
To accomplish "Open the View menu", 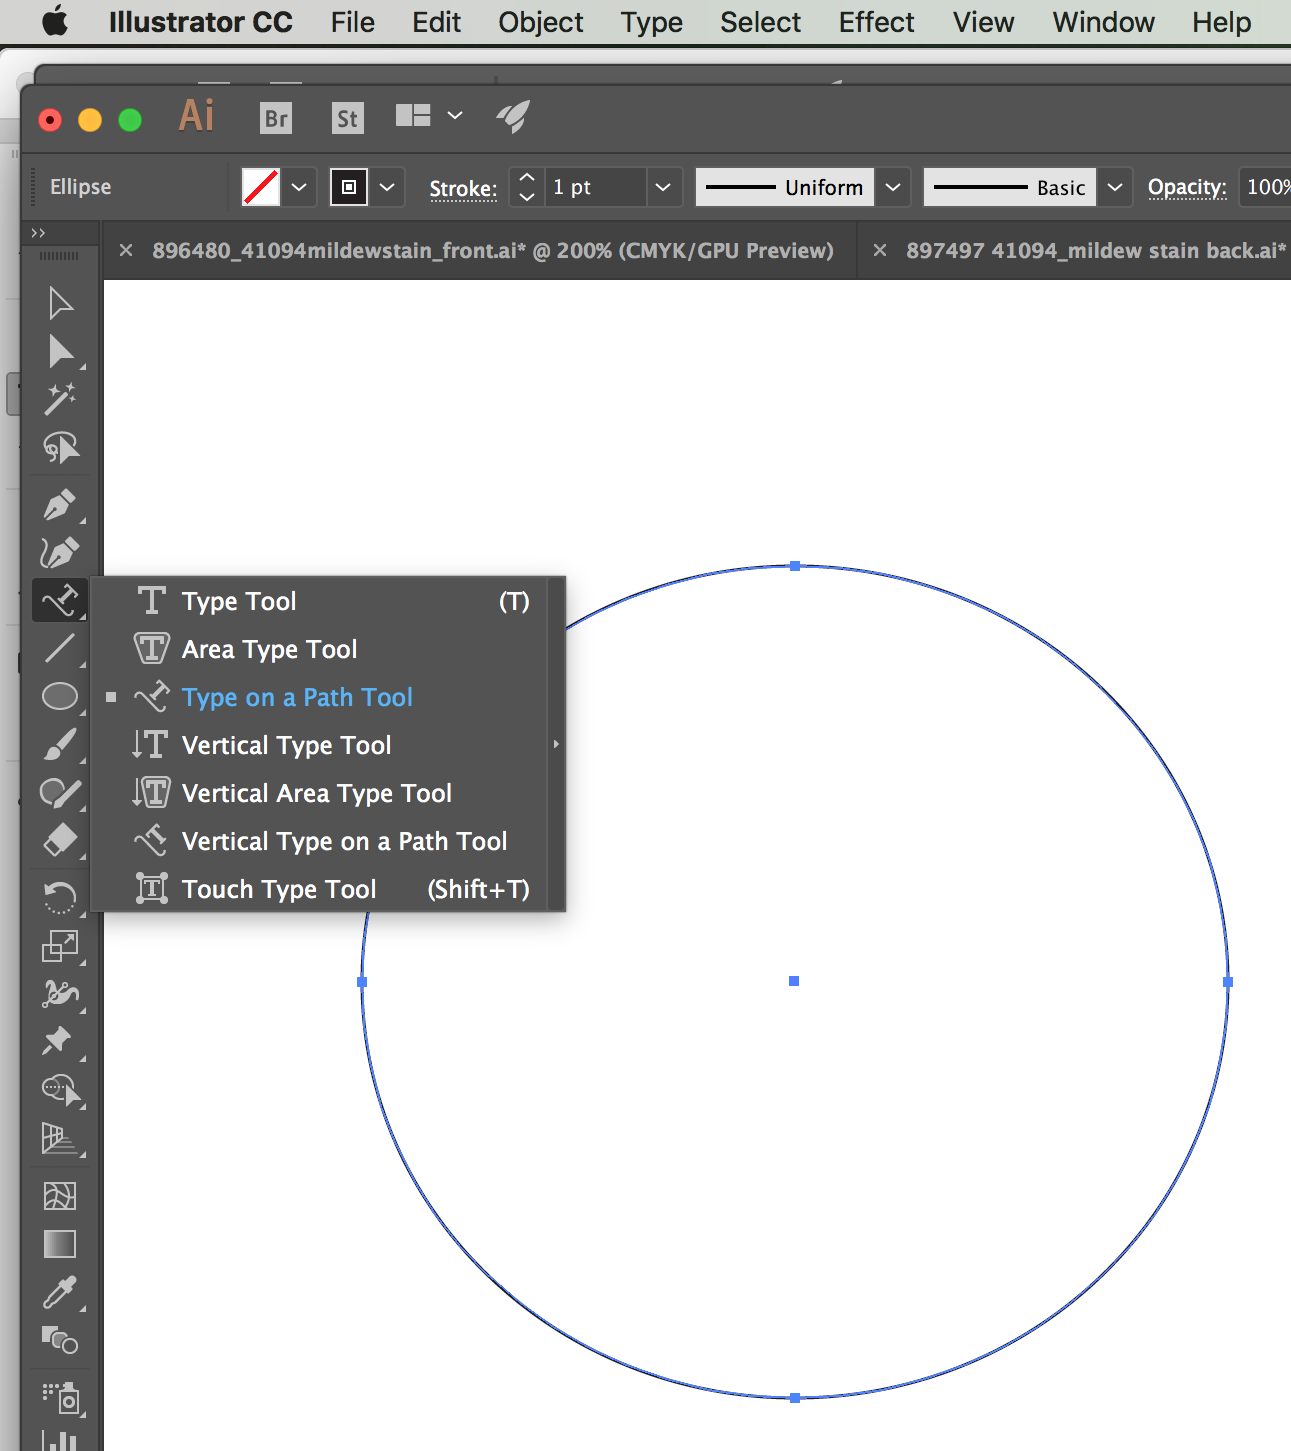I will pyautogui.click(x=984, y=22).
